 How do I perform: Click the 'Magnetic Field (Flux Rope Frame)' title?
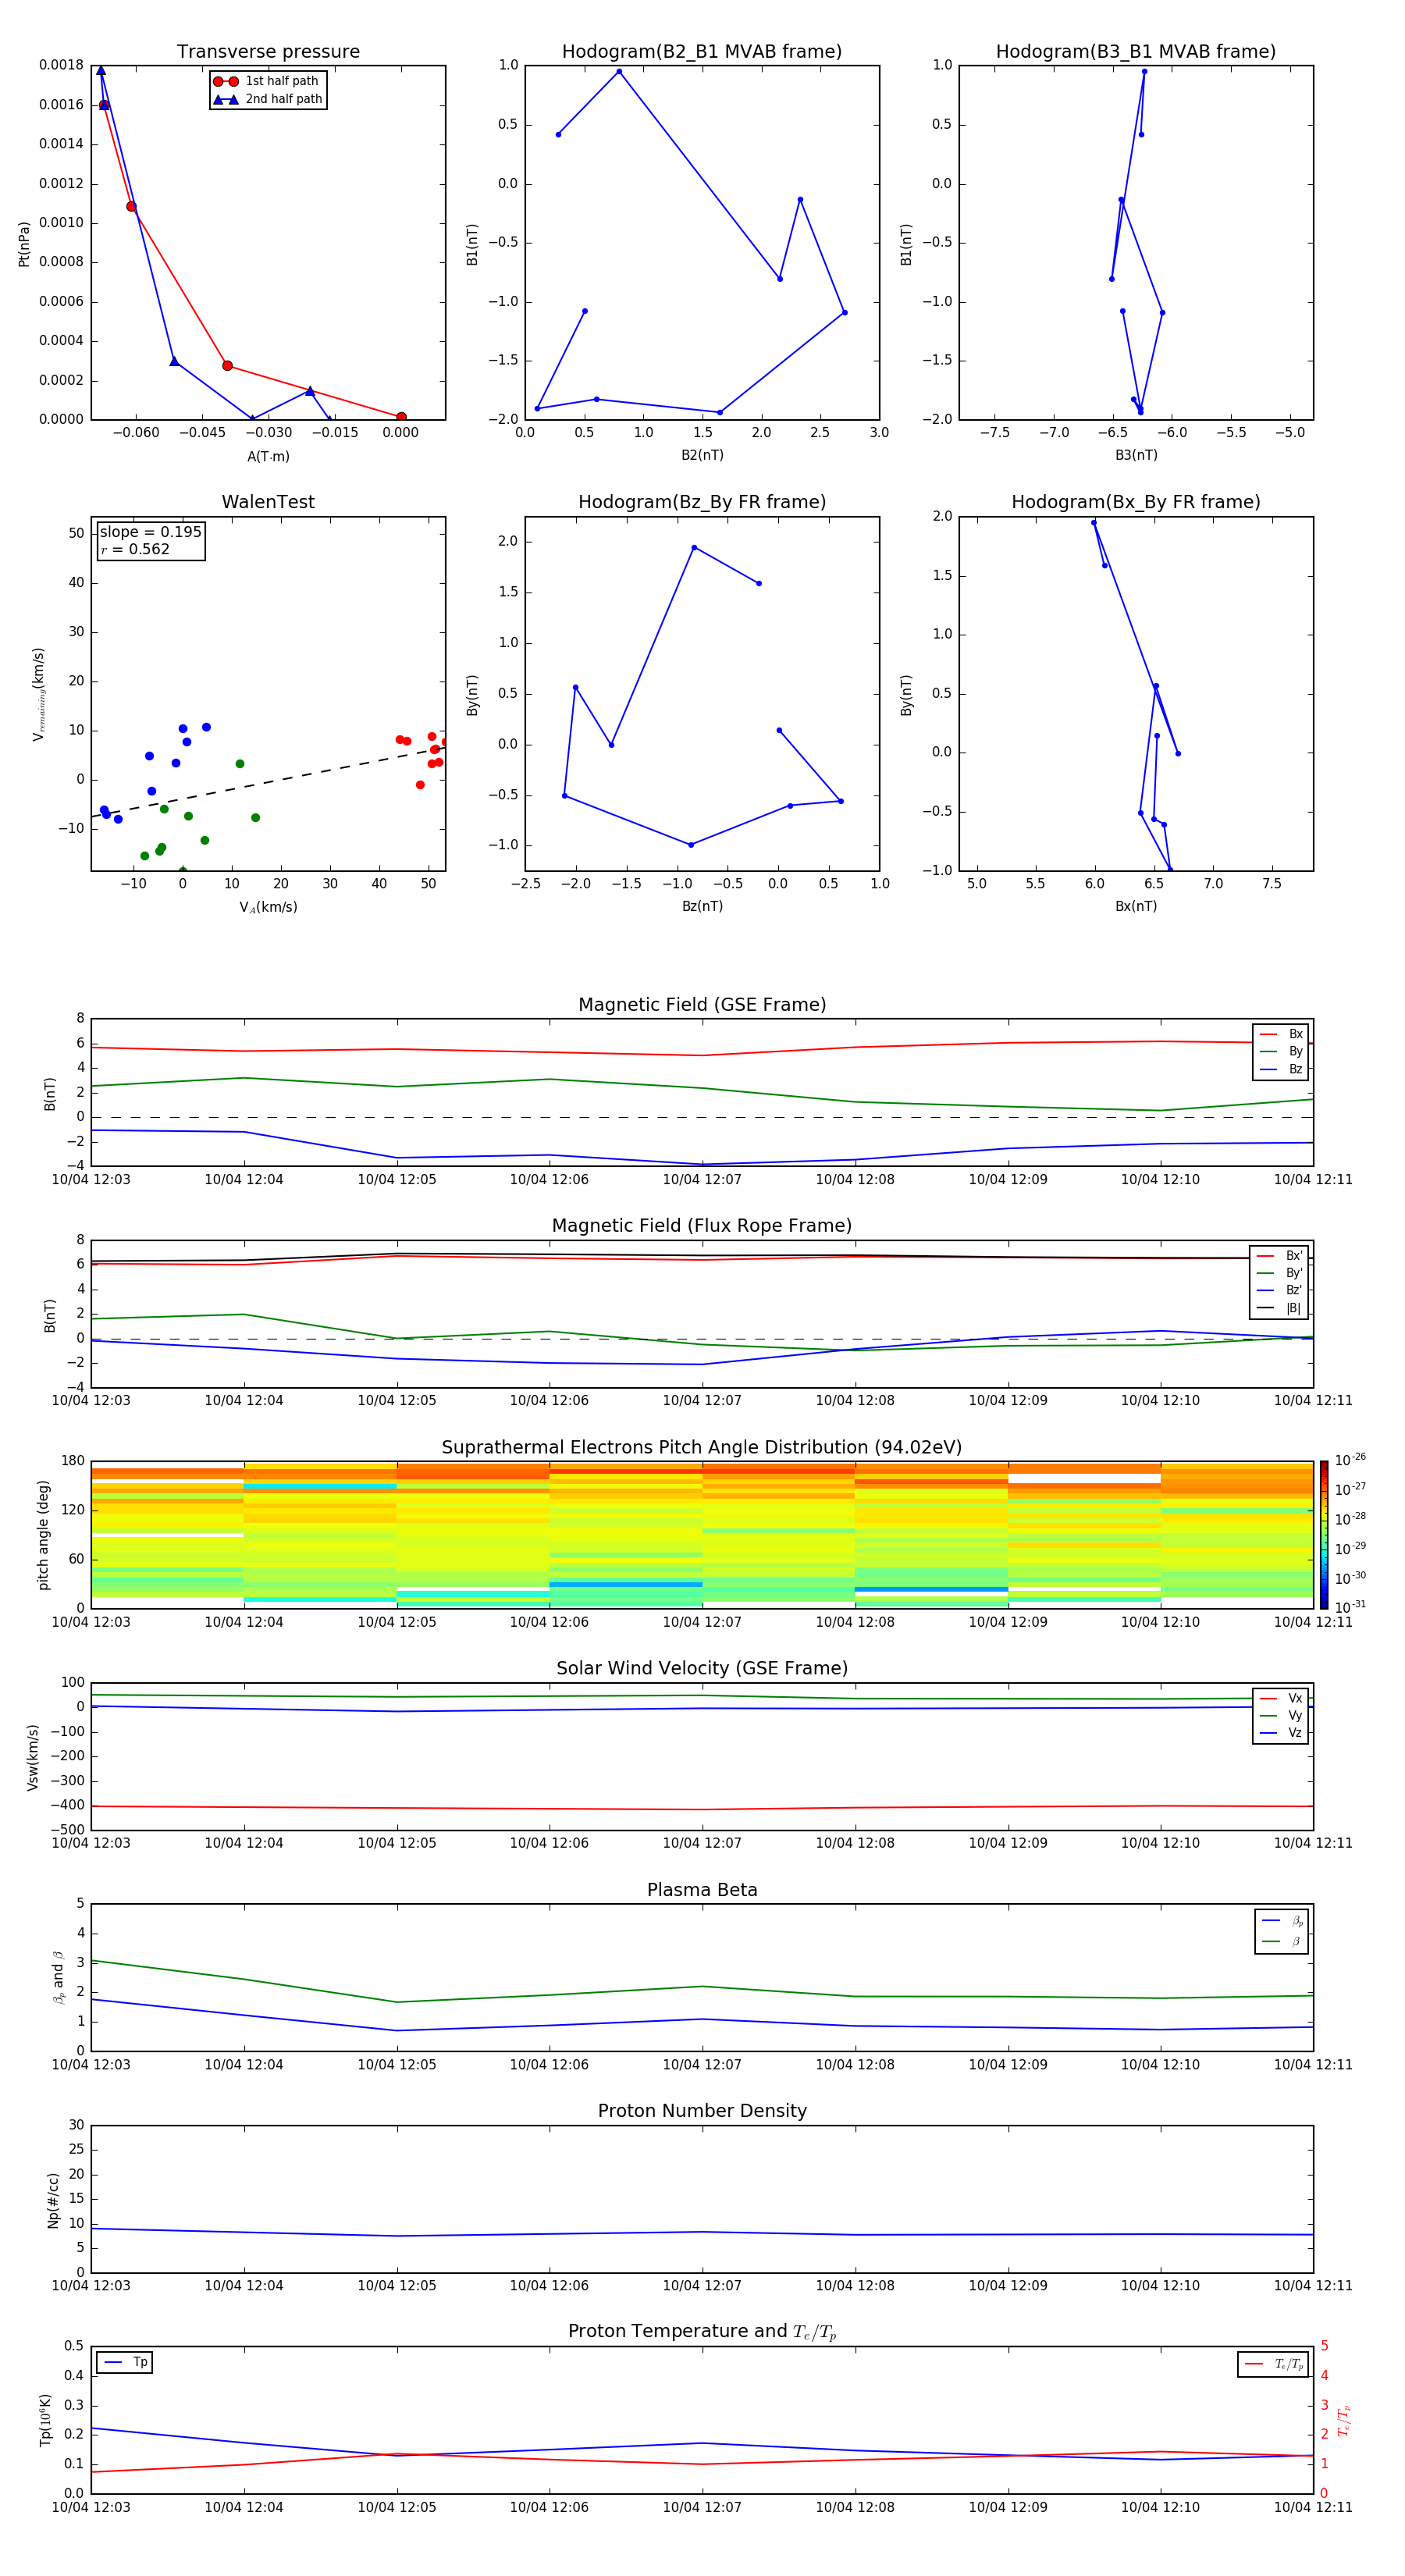click(702, 1226)
